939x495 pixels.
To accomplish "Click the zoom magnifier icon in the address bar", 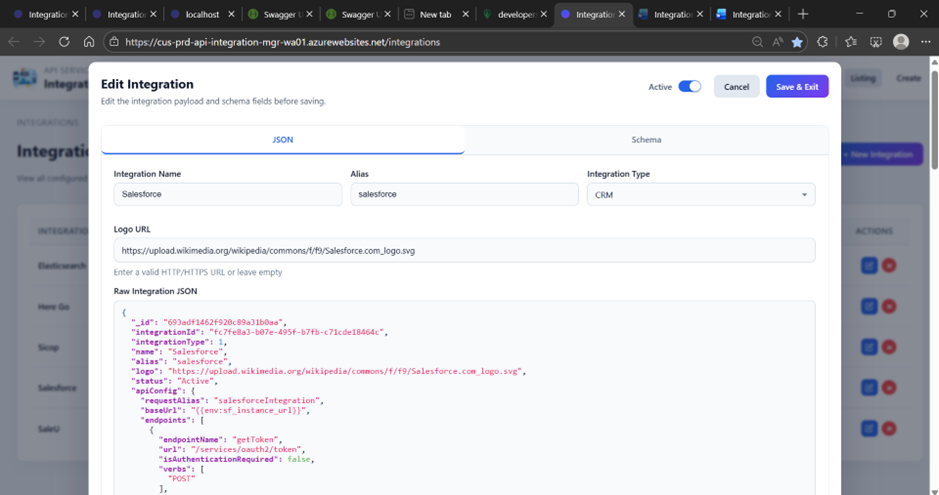I will [757, 42].
